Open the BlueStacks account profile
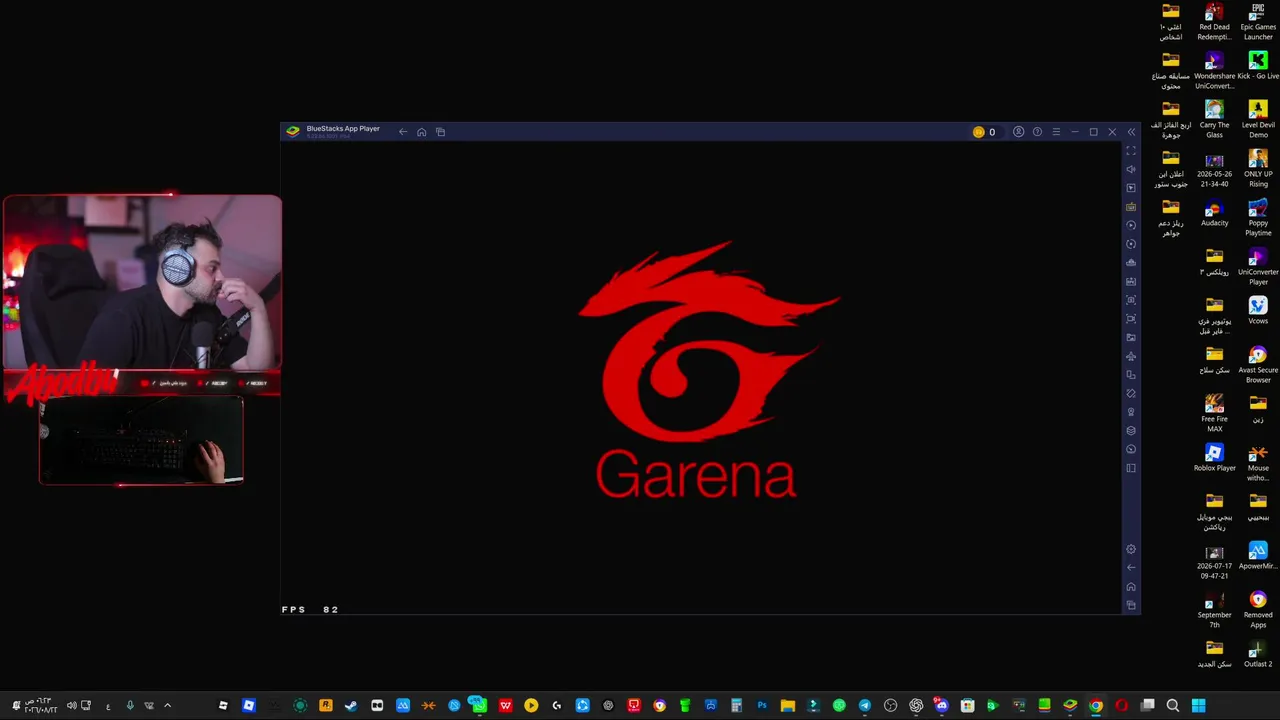 (1018, 132)
